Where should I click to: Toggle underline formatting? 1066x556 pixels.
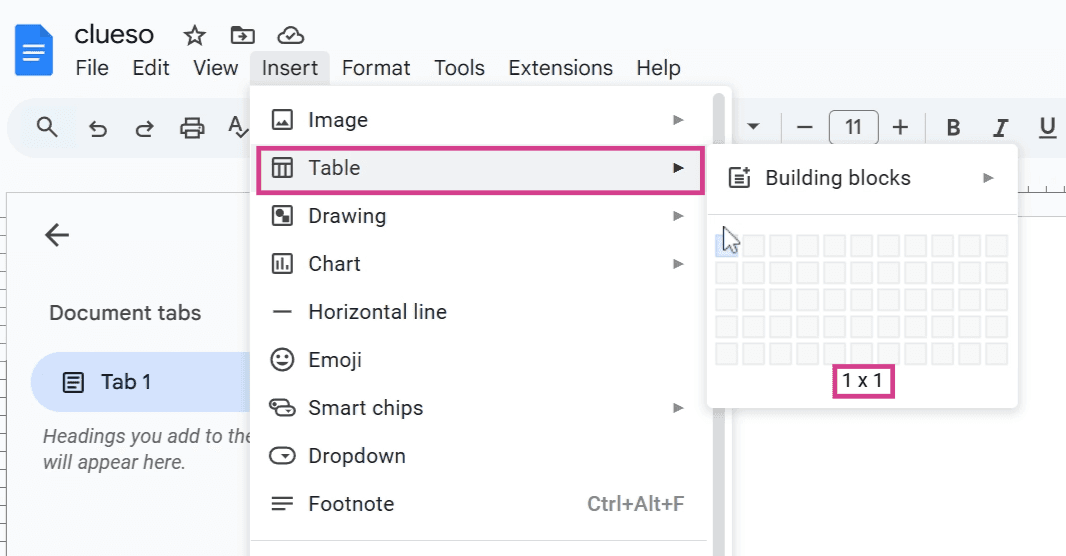[x=1048, y=127]
